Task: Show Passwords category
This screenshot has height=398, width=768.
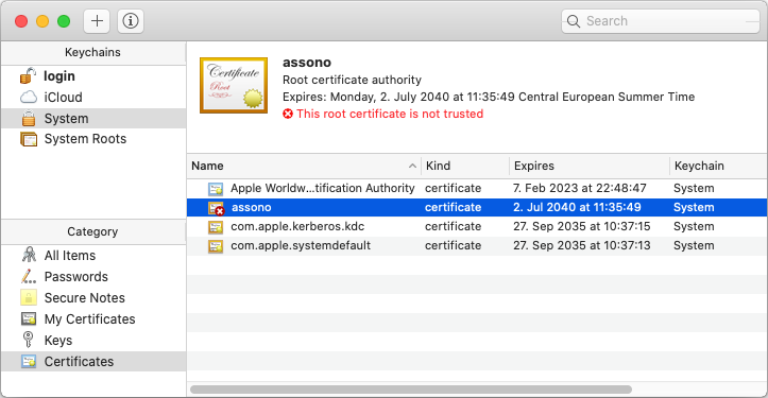Action: tap(94, 277)
